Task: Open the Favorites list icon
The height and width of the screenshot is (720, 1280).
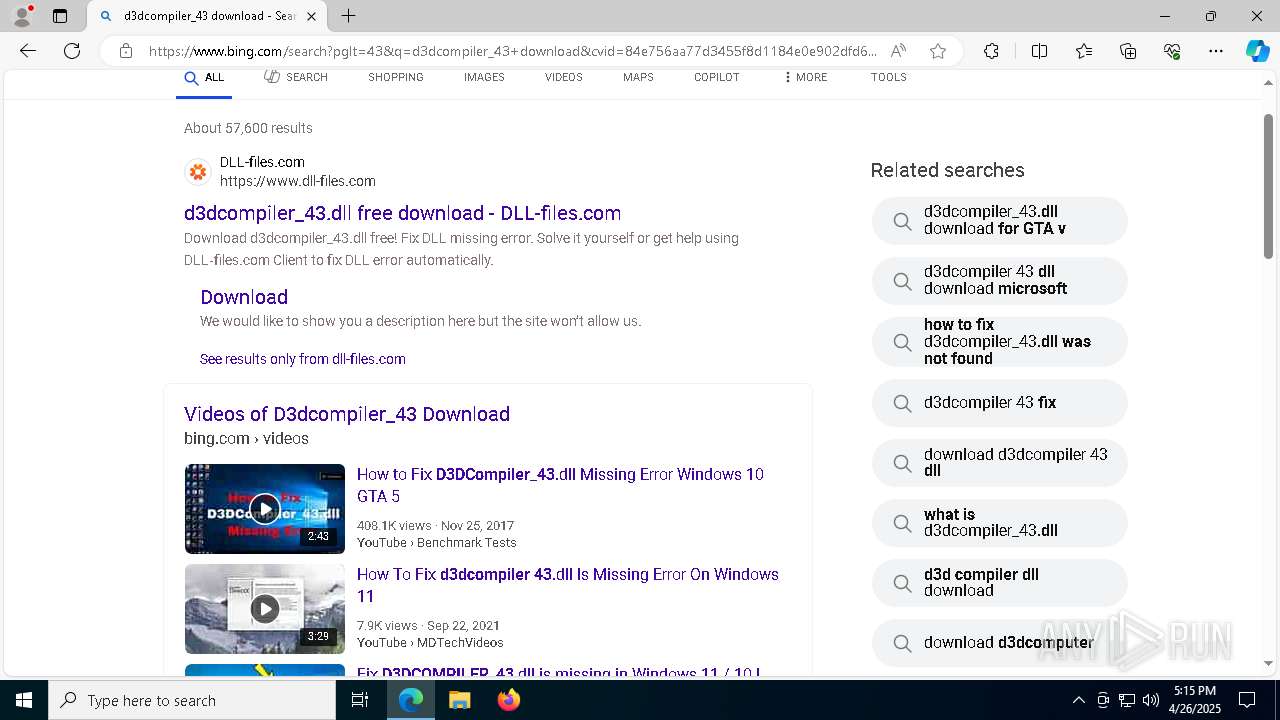Action: [1084, 51]
